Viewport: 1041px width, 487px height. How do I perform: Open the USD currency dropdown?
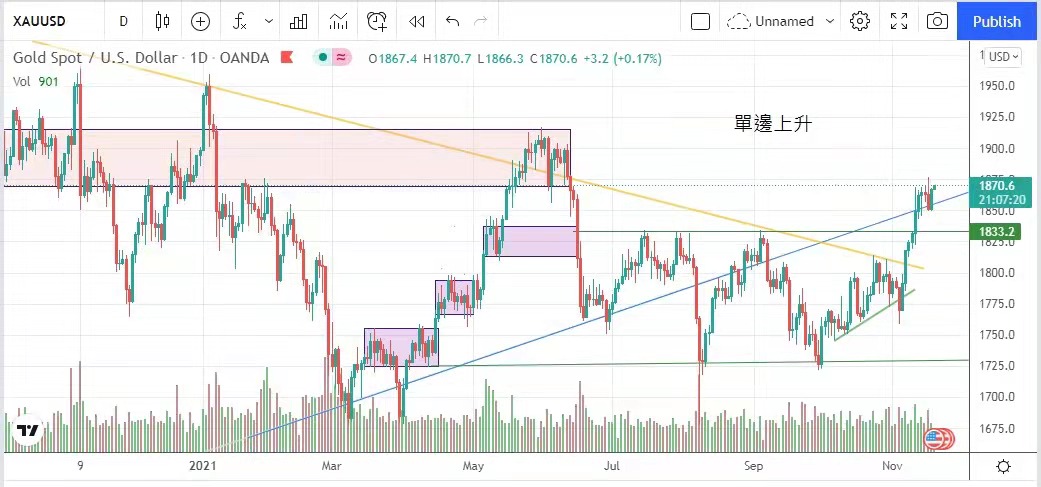[x=1004, y=57]
